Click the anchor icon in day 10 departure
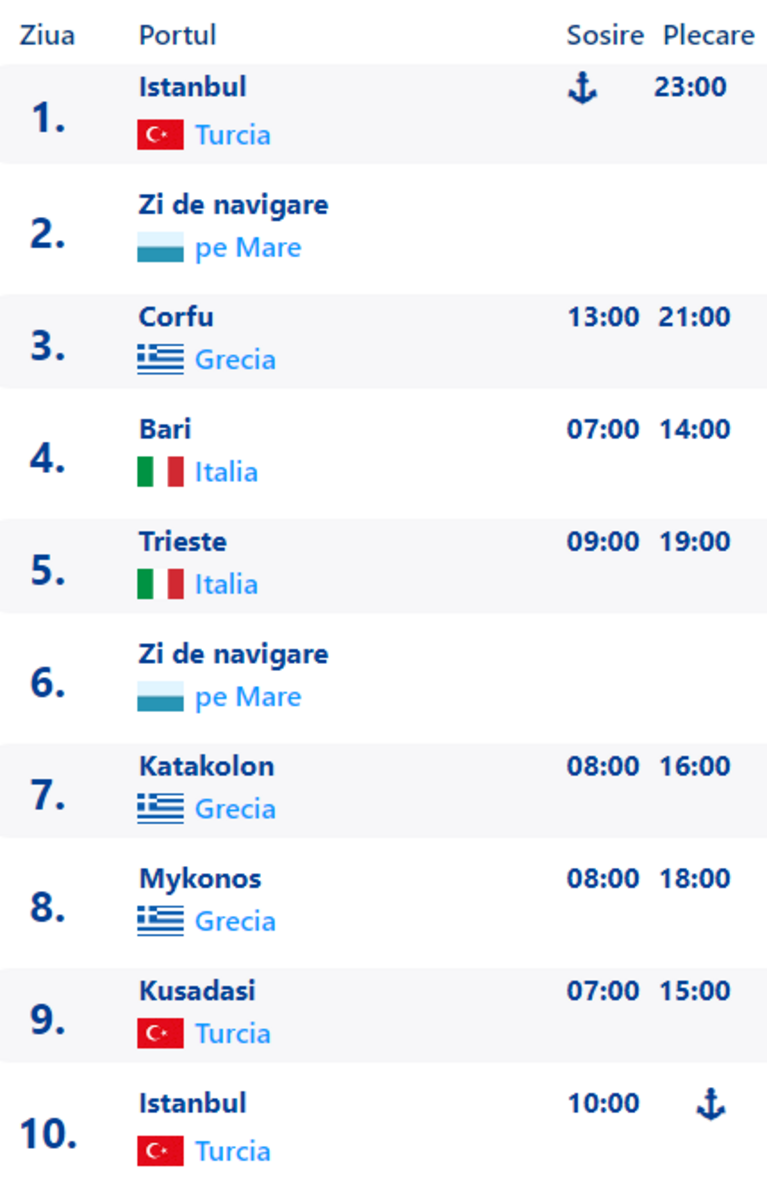This screenshot has height=1200, width=767. (710, 1106)
